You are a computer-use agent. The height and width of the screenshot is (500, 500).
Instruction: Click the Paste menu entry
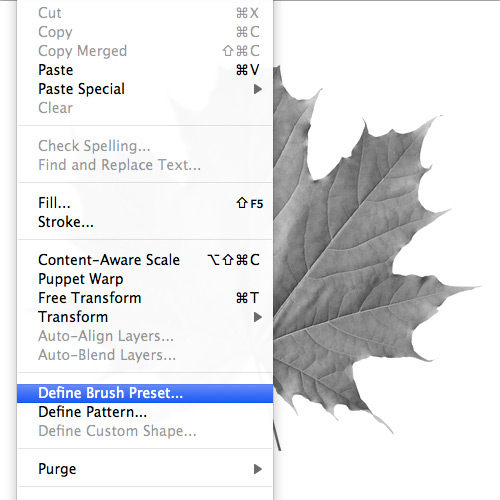pos(145,70)
